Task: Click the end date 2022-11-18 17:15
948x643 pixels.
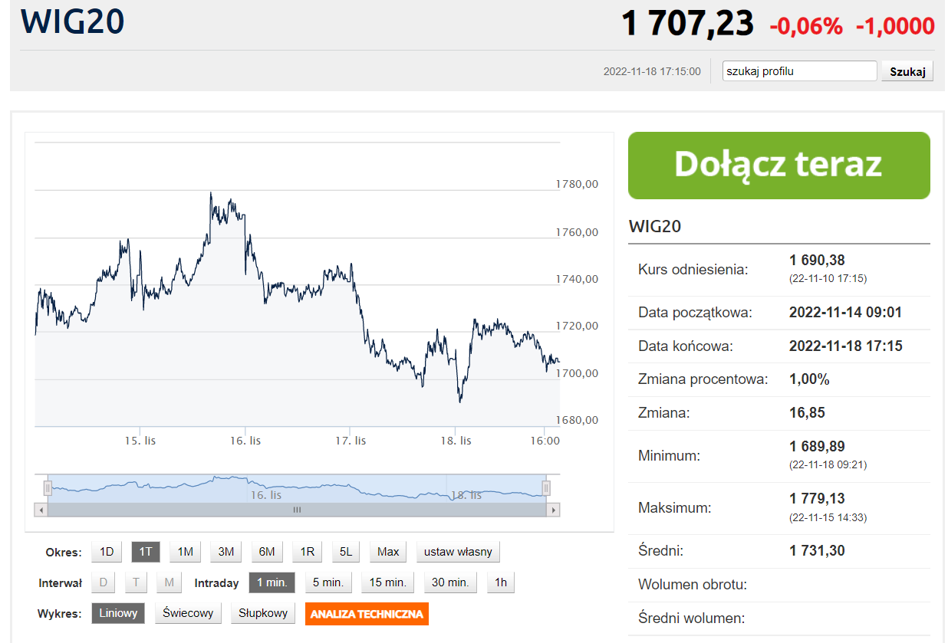Action: point(845,346)
